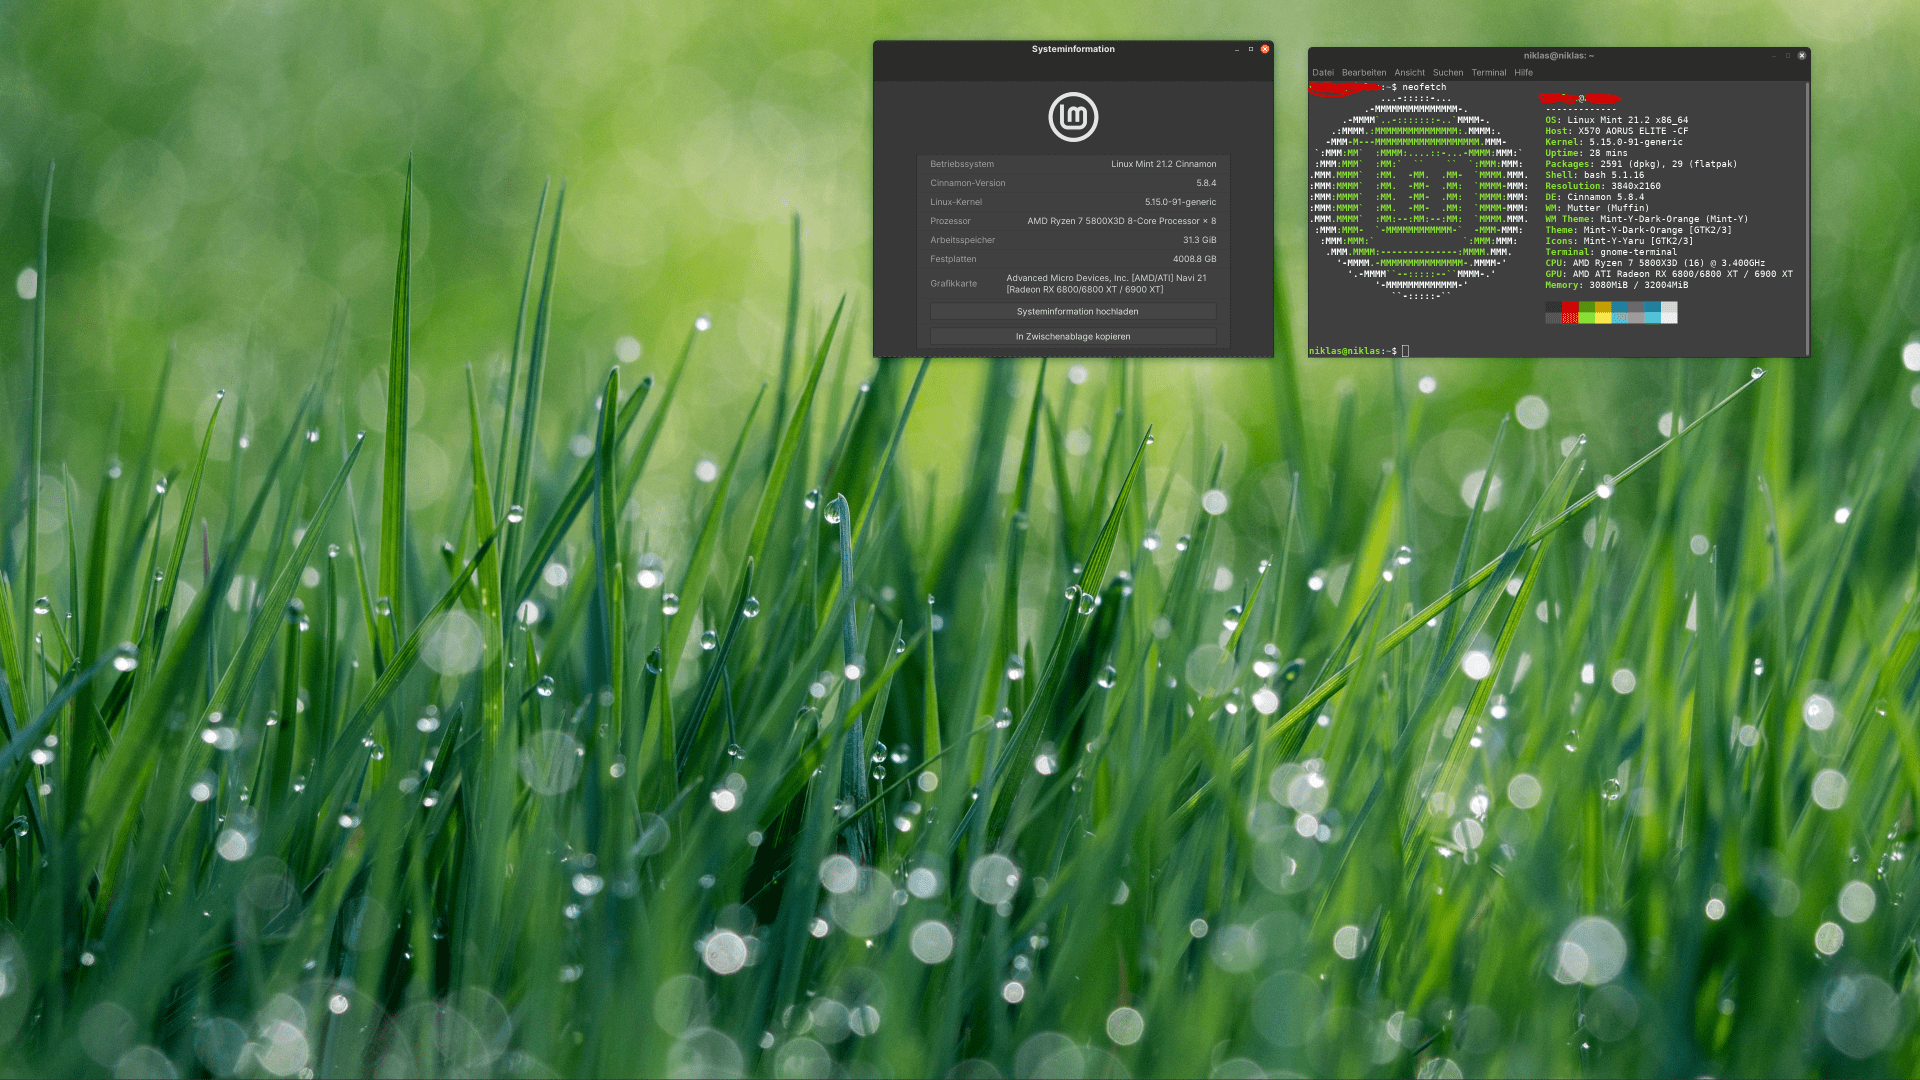Click the Festplatten value 4008.8 GB

(x=1195, y=259)
